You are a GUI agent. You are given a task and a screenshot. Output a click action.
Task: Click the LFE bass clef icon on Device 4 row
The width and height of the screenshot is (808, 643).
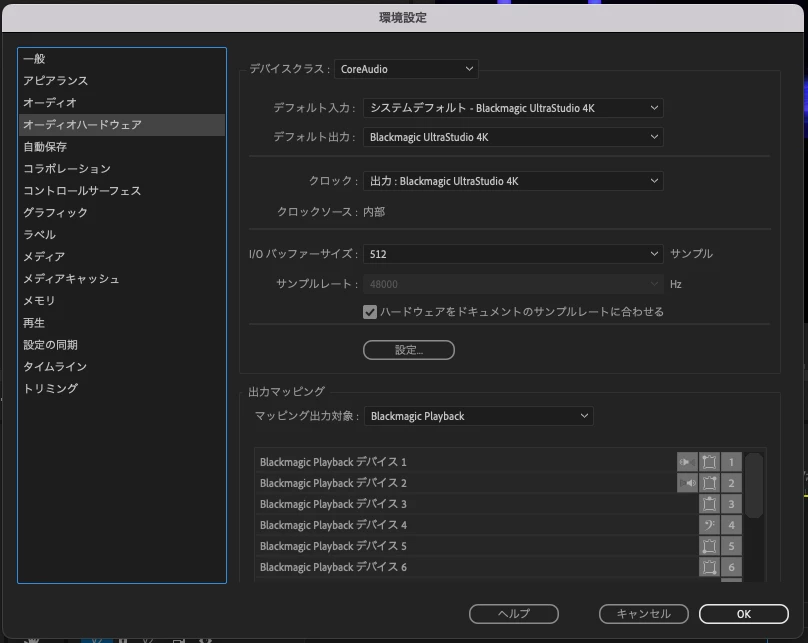709,525
